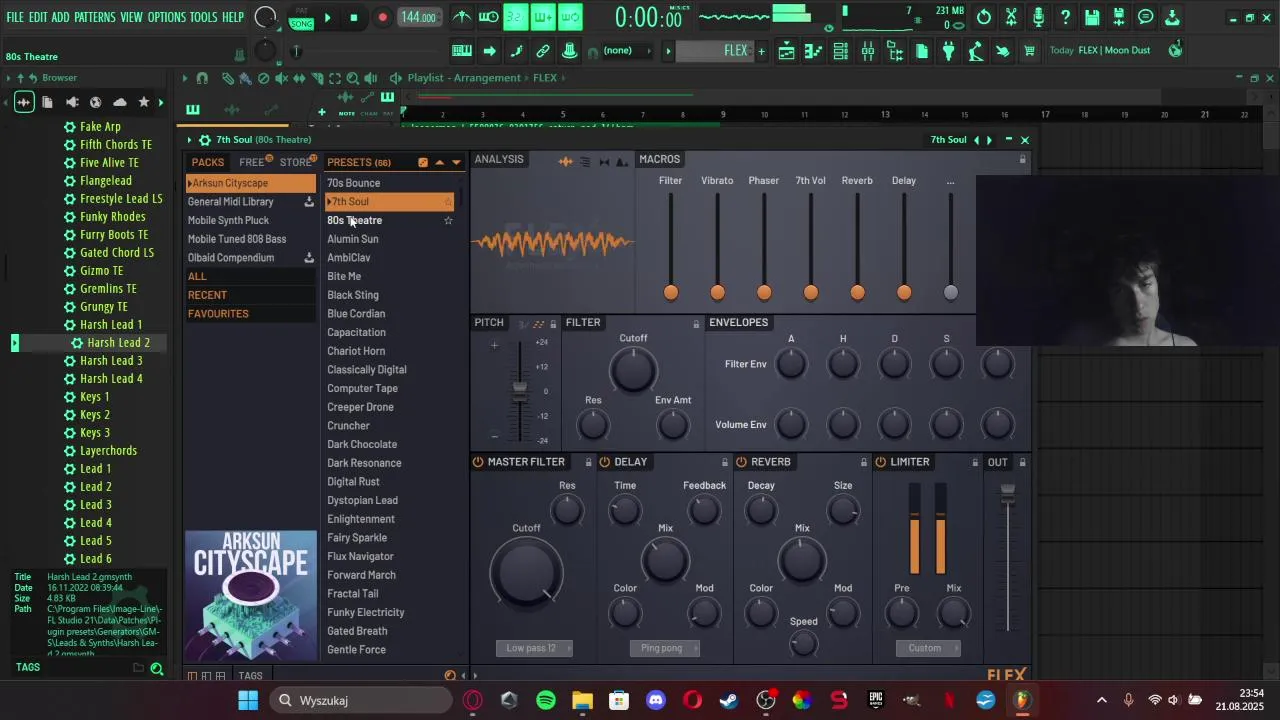Open the OPTIONS menu
1280x720 pixels.
pyautogui.click(x=166, y=17)
